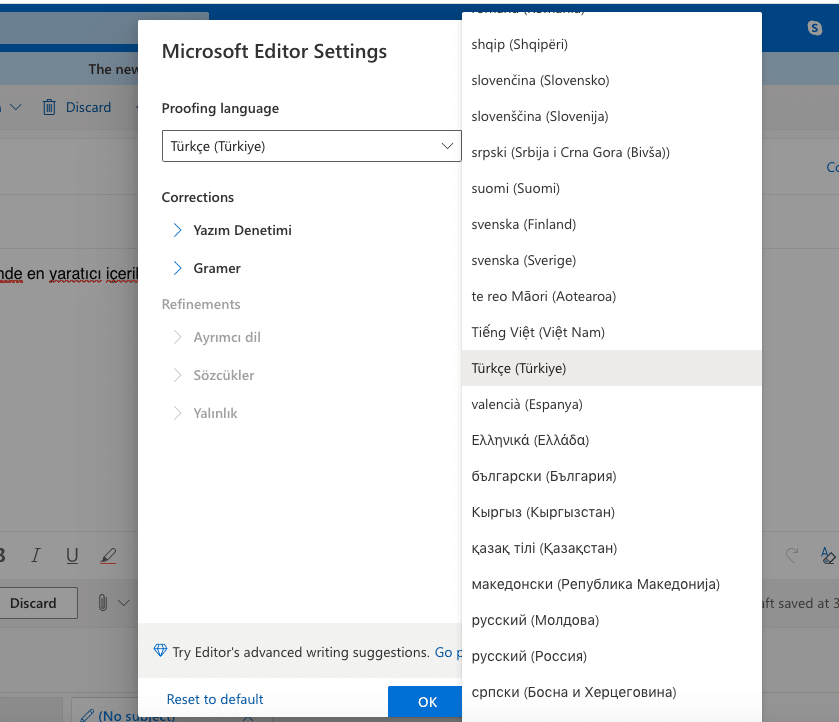Toggle italic formatting
The image size is (839, 722).
(36, 556)
